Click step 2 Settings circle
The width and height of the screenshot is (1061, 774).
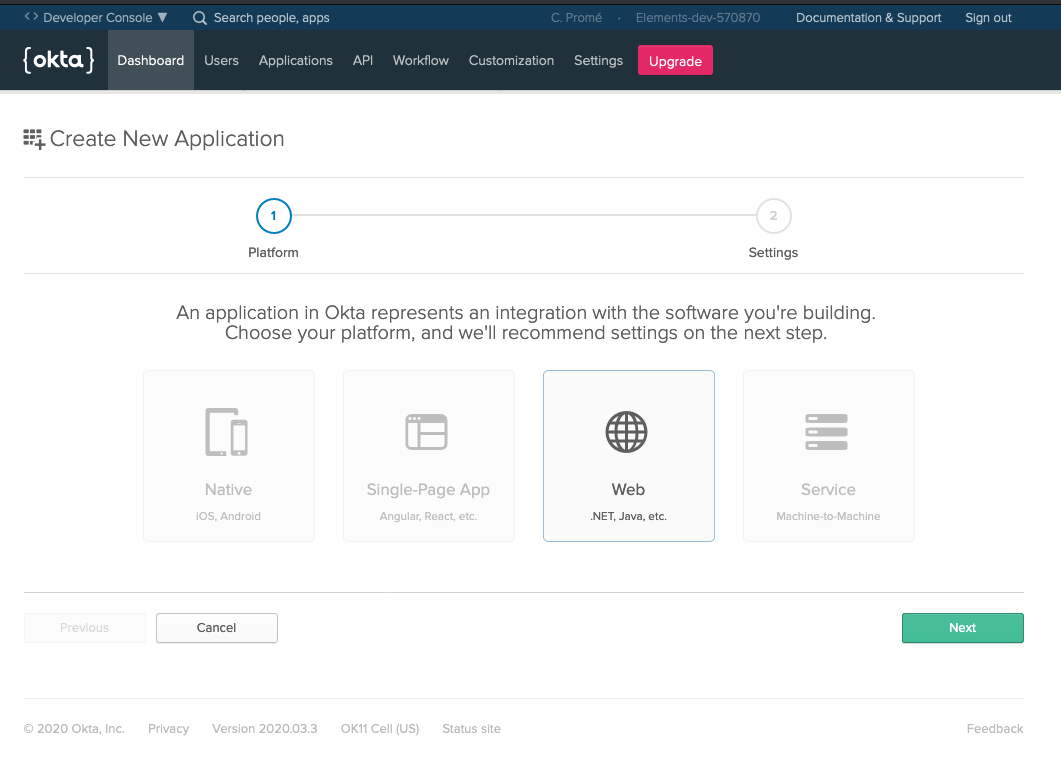[773, 216]
